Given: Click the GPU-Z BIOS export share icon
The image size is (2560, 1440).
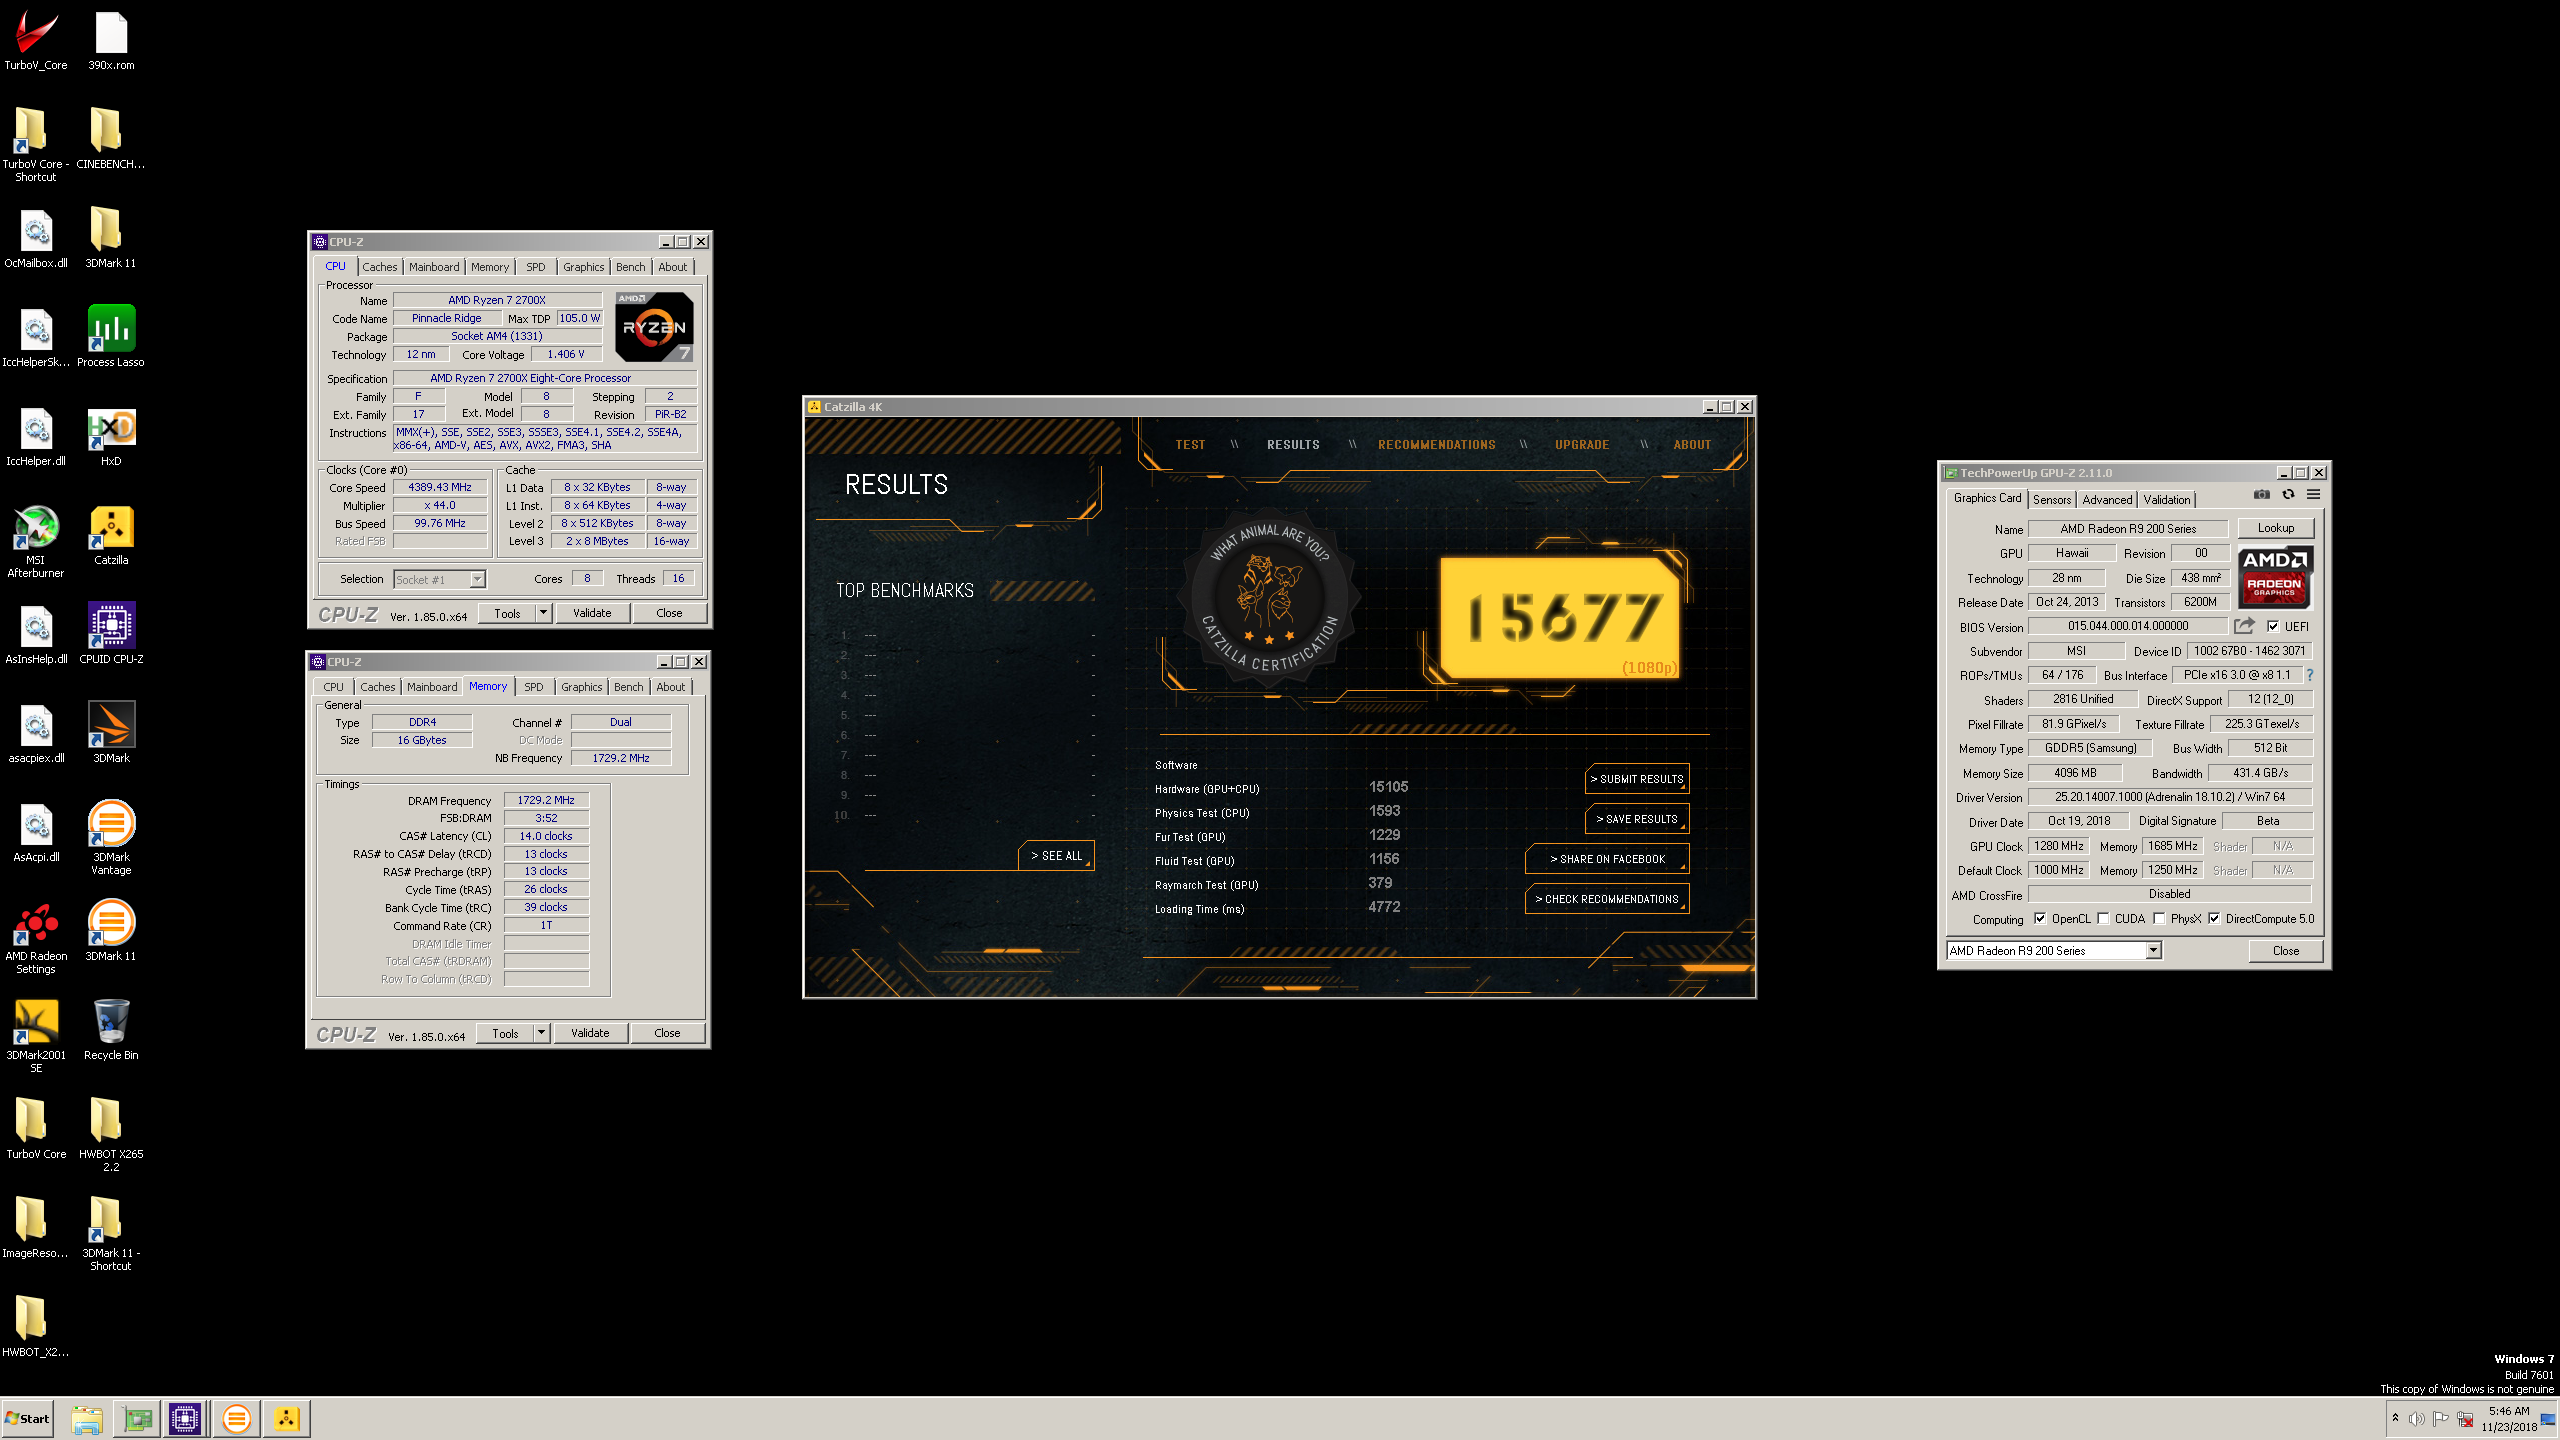Looking at the screenshot, I should click(x=2244, y=626).
